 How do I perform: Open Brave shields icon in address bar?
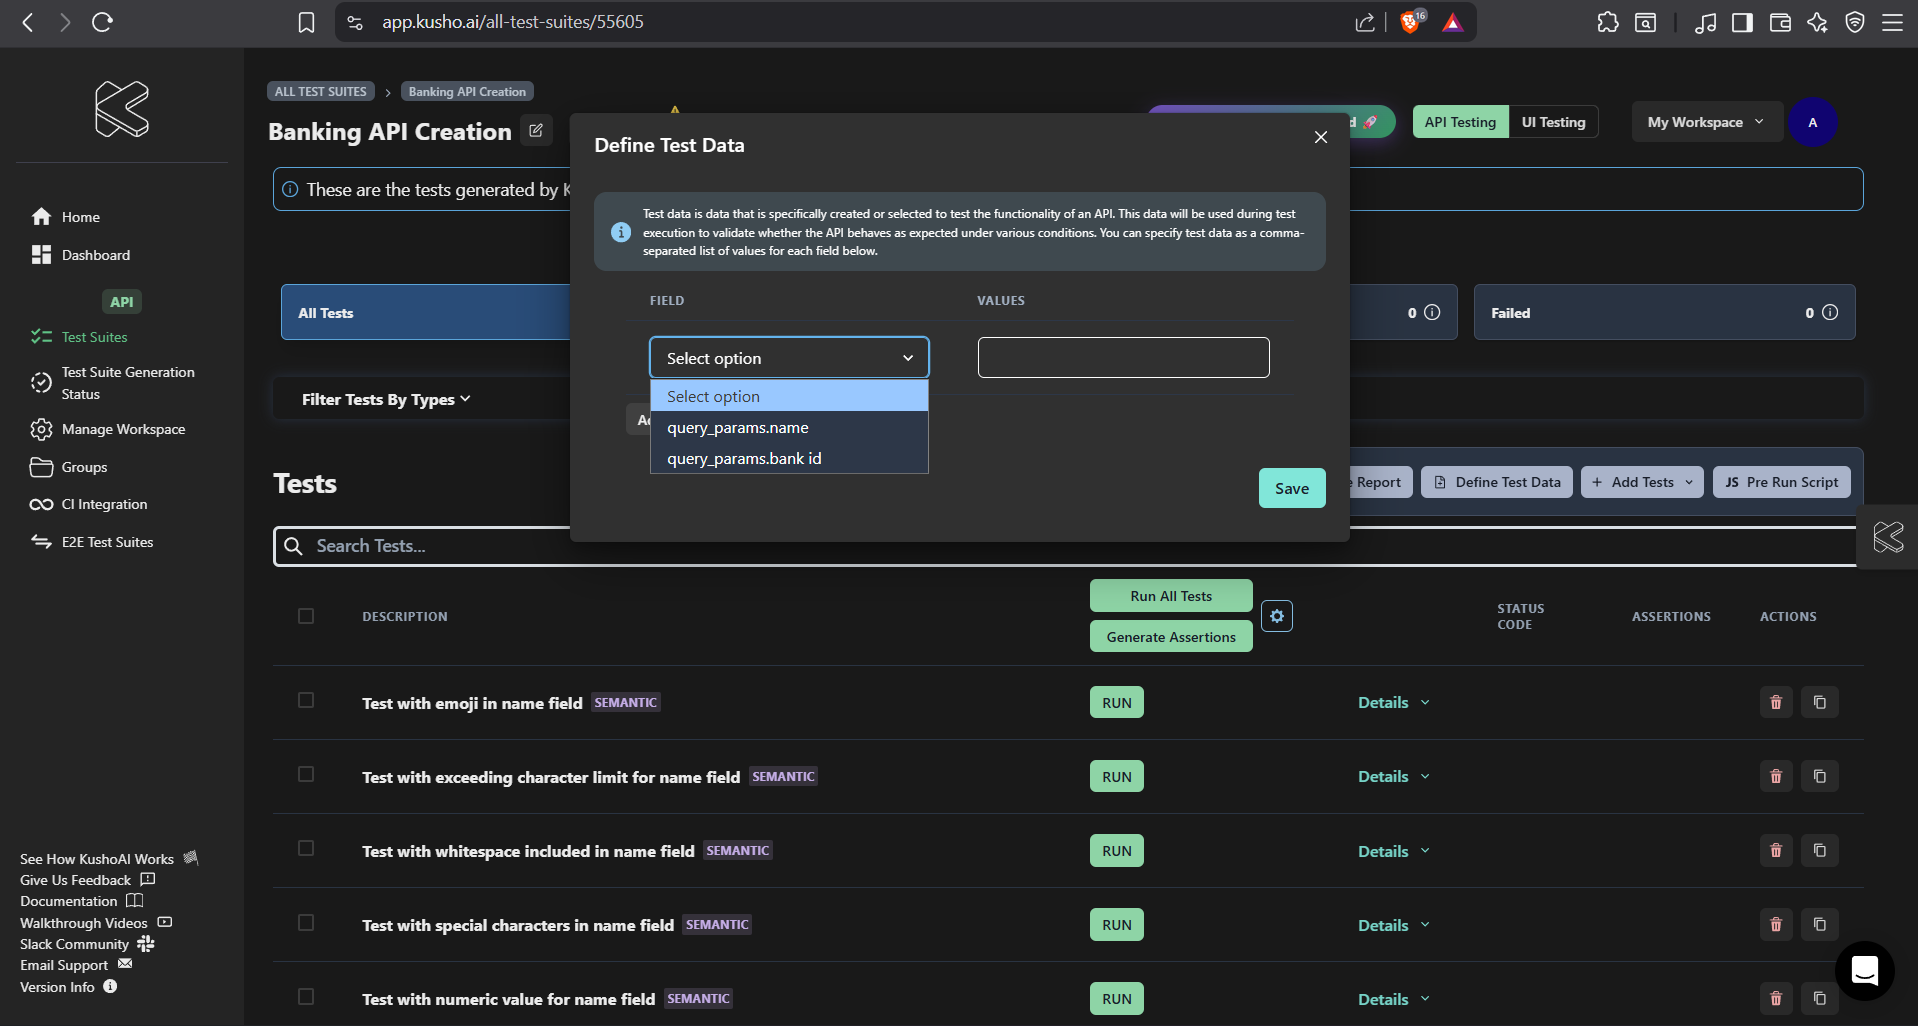(1411, 22)
